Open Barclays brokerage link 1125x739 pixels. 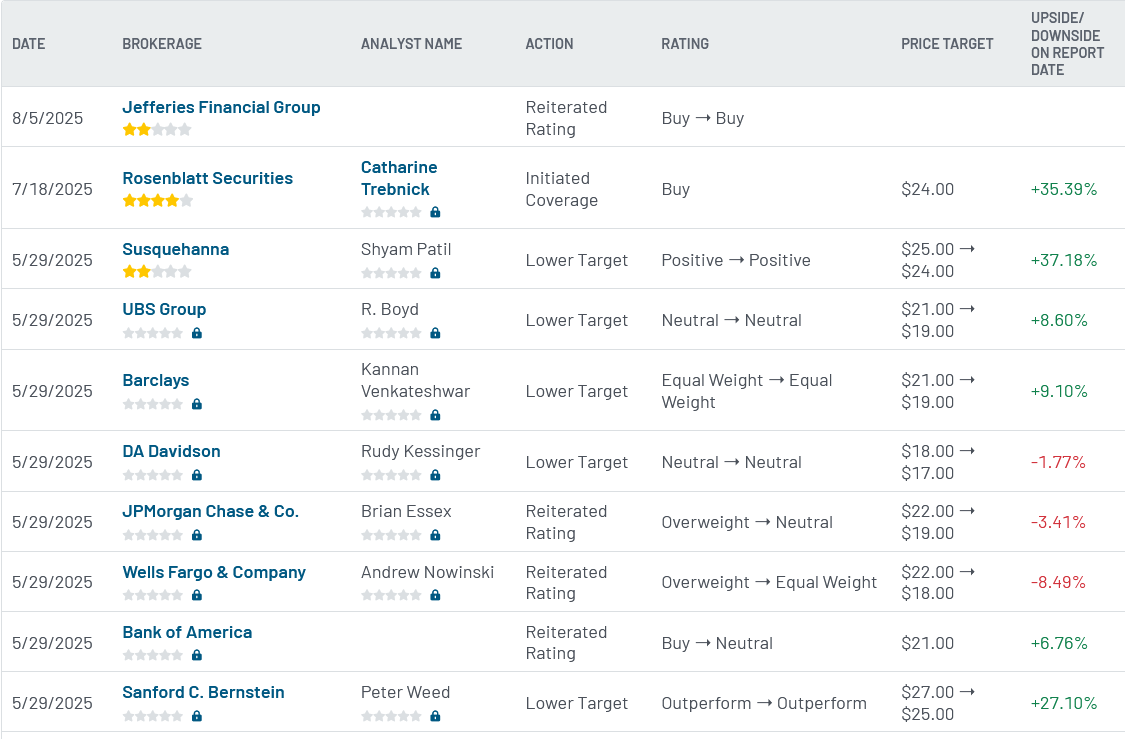pos(156,380)
